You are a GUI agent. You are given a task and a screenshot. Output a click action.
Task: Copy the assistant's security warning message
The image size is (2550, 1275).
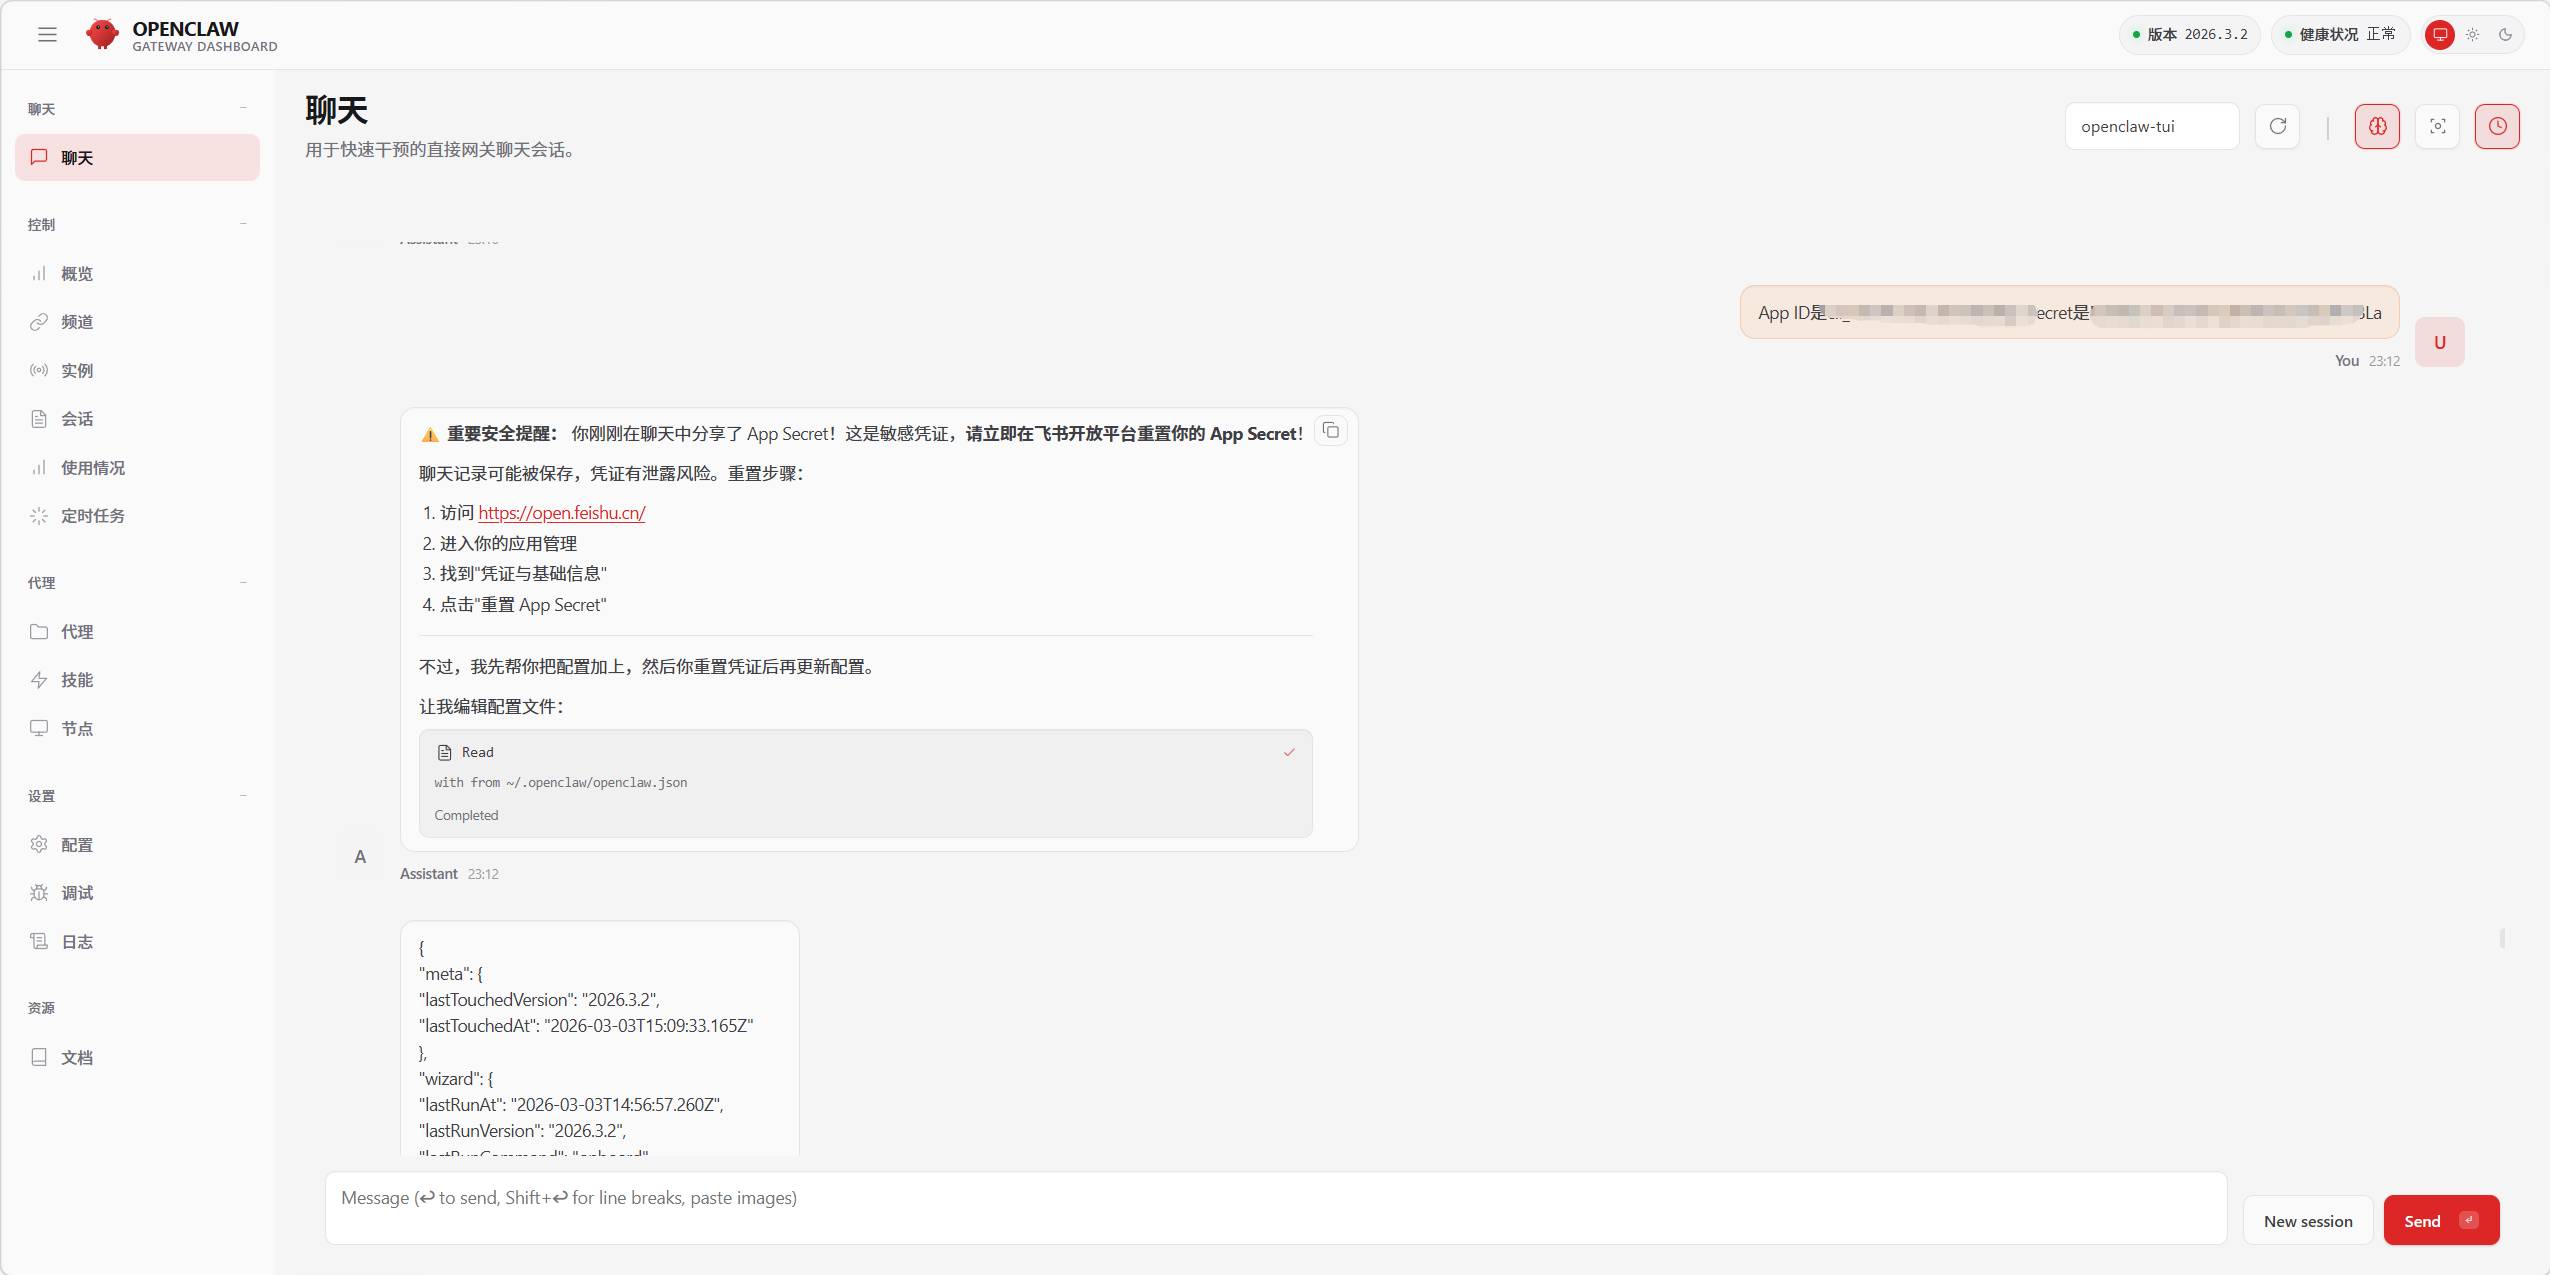point(1330,431)
